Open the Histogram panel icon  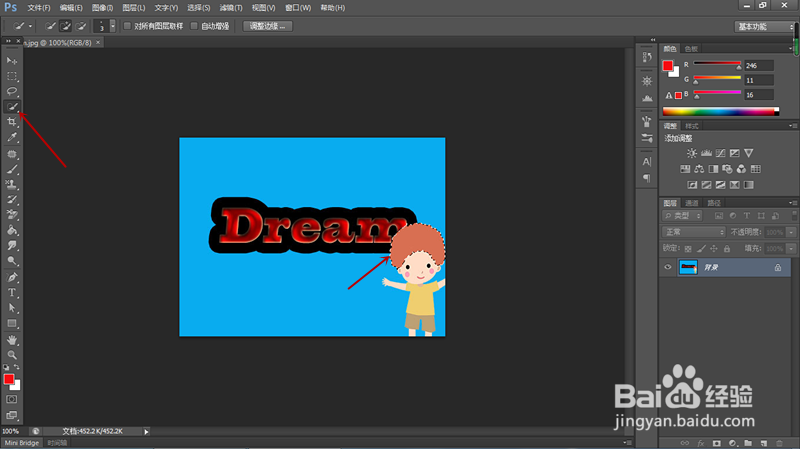647,97
